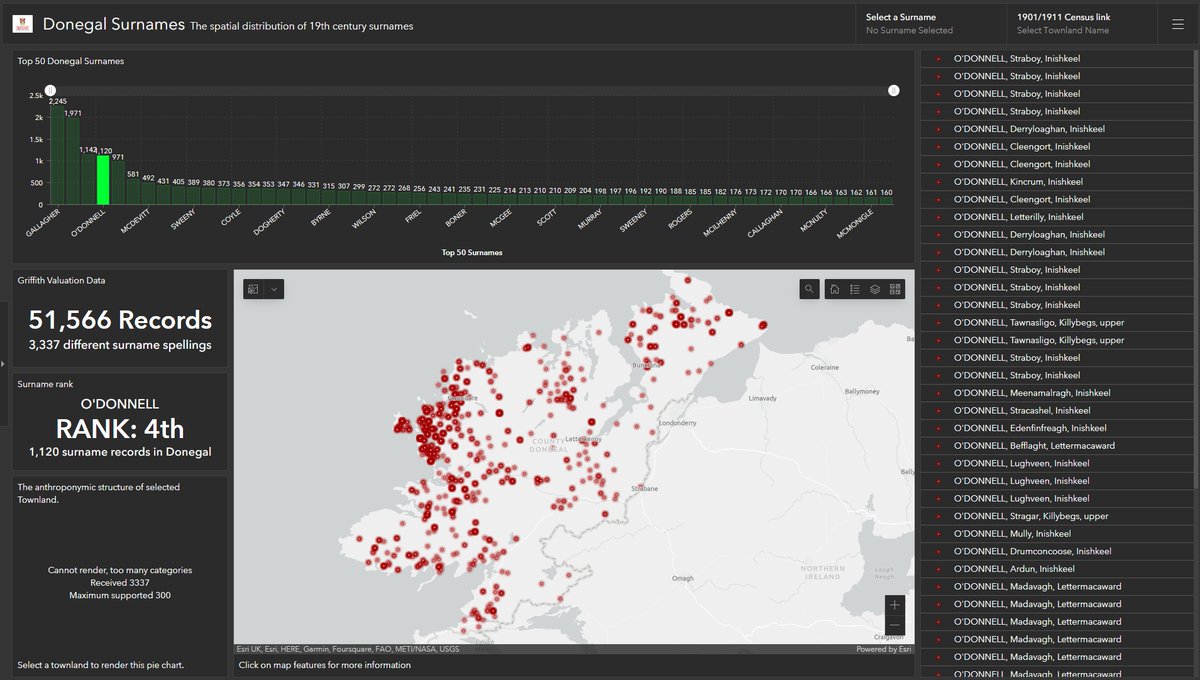Click the left chart range slider handle
Viewport: 1200px width, 680px height.
[x=50, y=90]
